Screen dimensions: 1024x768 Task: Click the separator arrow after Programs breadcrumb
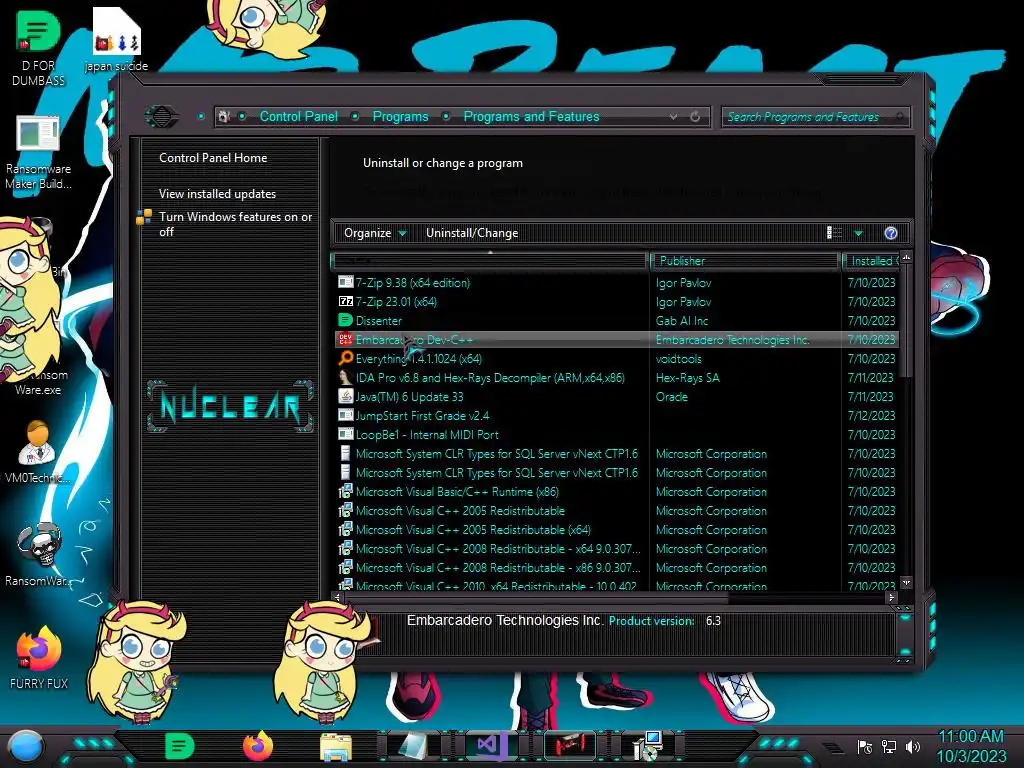[446, 116]
